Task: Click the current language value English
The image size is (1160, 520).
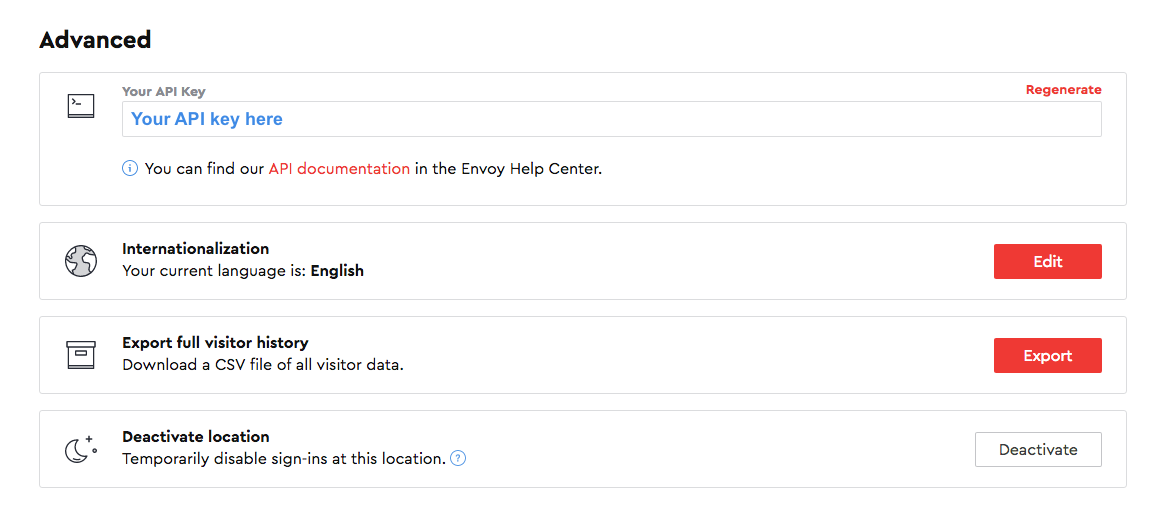Action: click(337, 271)
